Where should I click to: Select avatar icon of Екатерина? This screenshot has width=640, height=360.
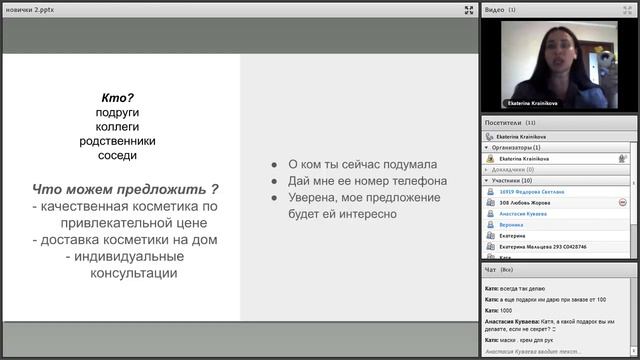pos(490,236)
